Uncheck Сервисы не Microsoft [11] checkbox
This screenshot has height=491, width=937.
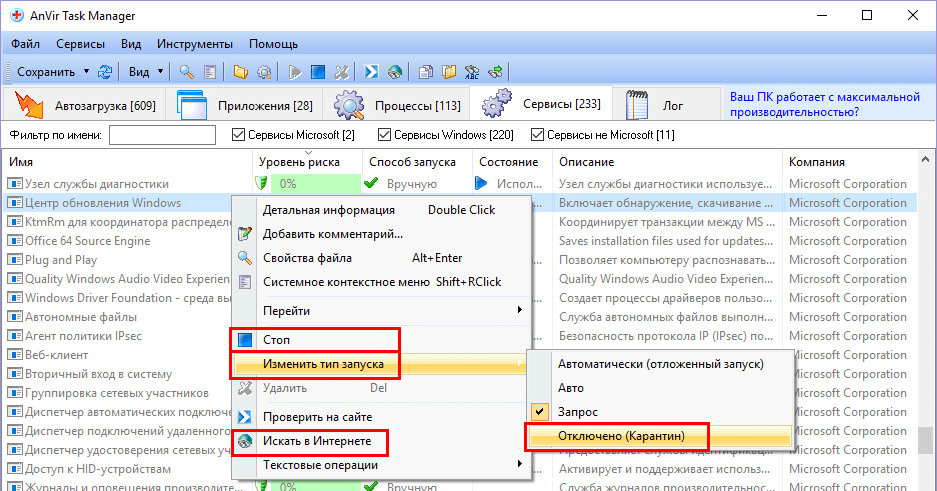(537, 135)
